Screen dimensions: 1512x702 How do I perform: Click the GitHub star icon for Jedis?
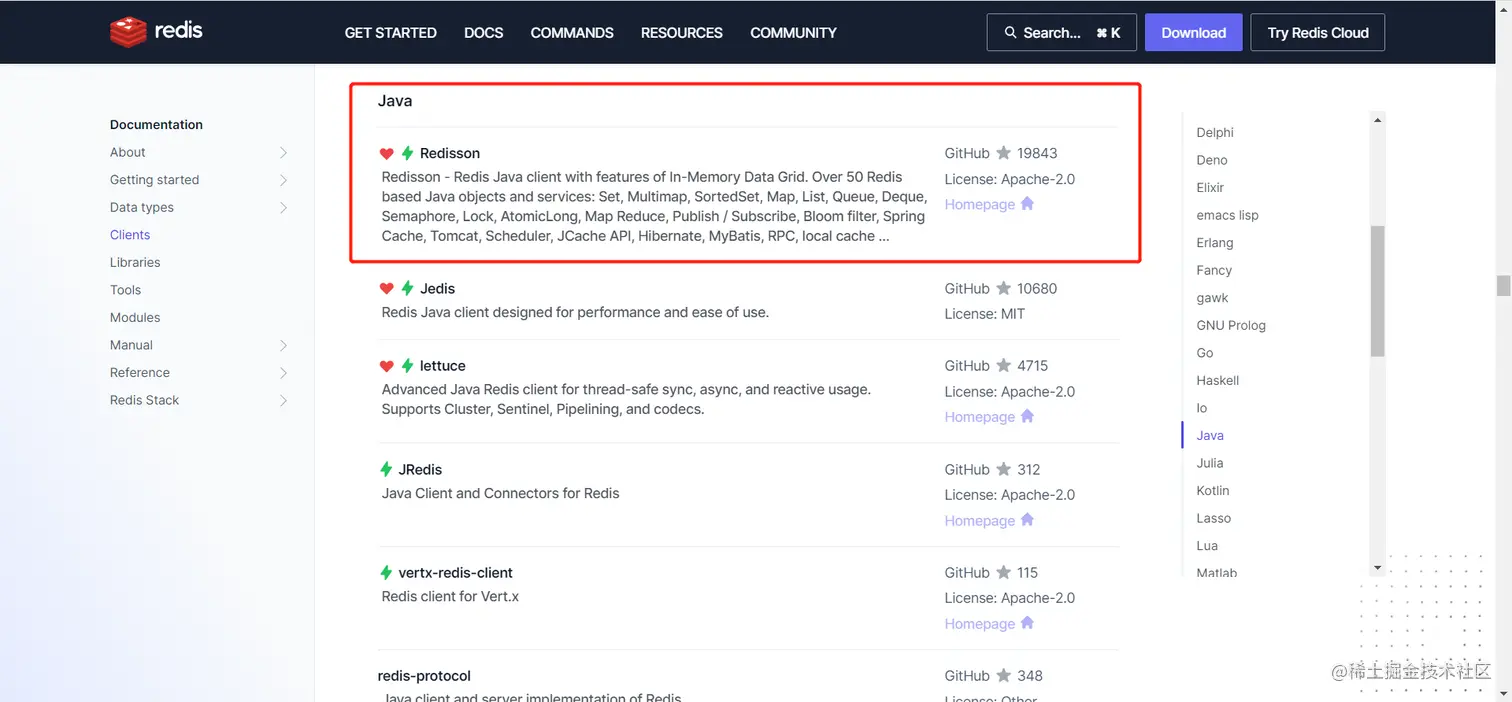tap(1004, 288)
